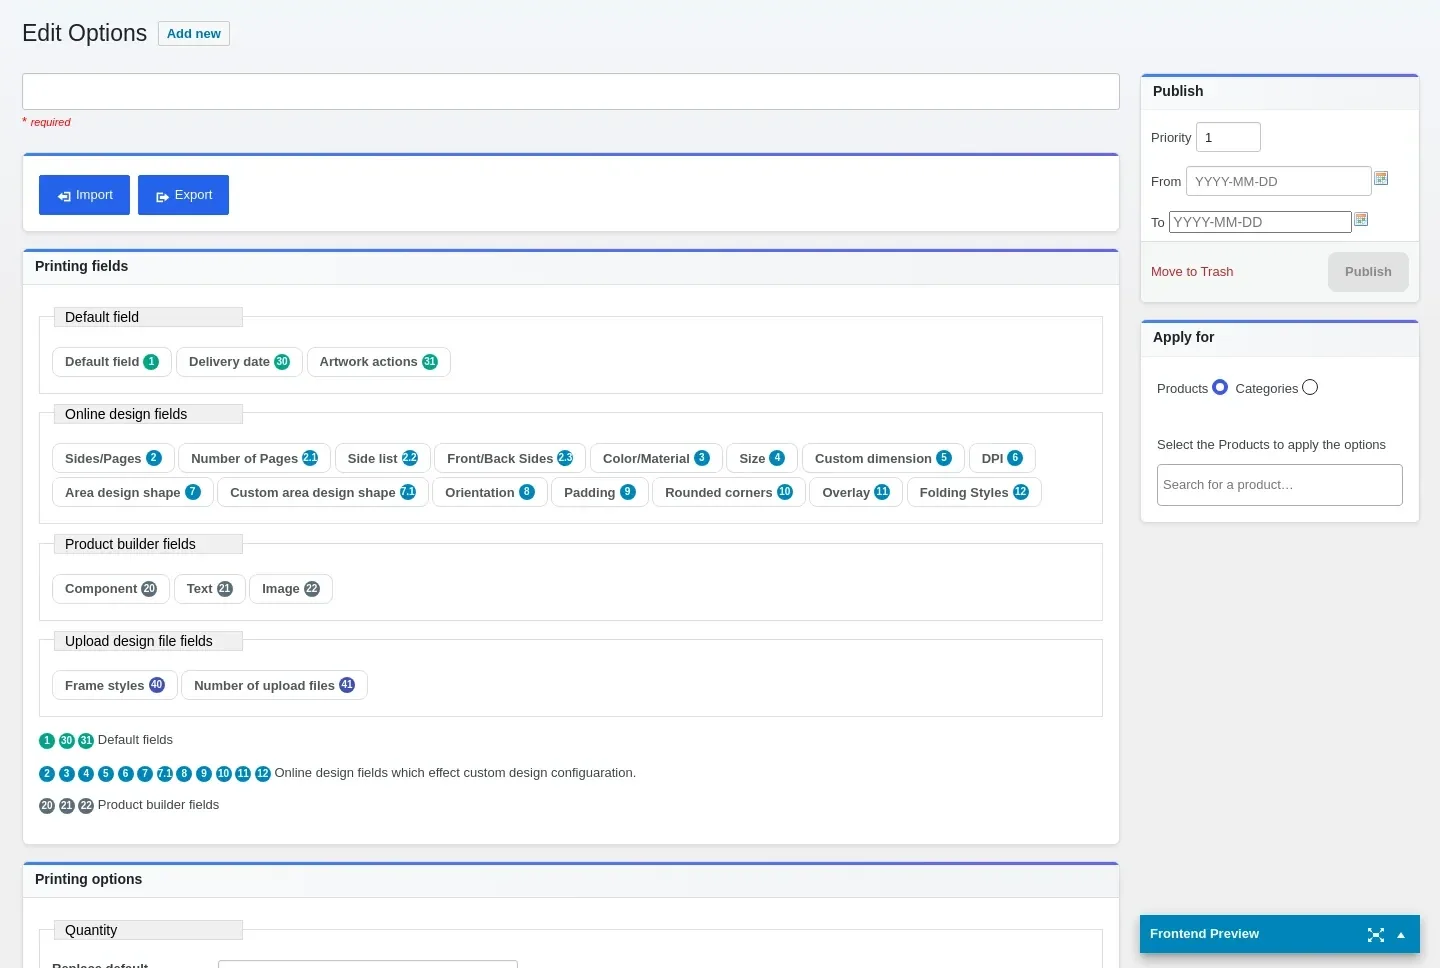Image resolution: width=1440 pixels, height=968 pixels.
Task: Click the Frontend Preview title bar
Action: click(1280, 934)
